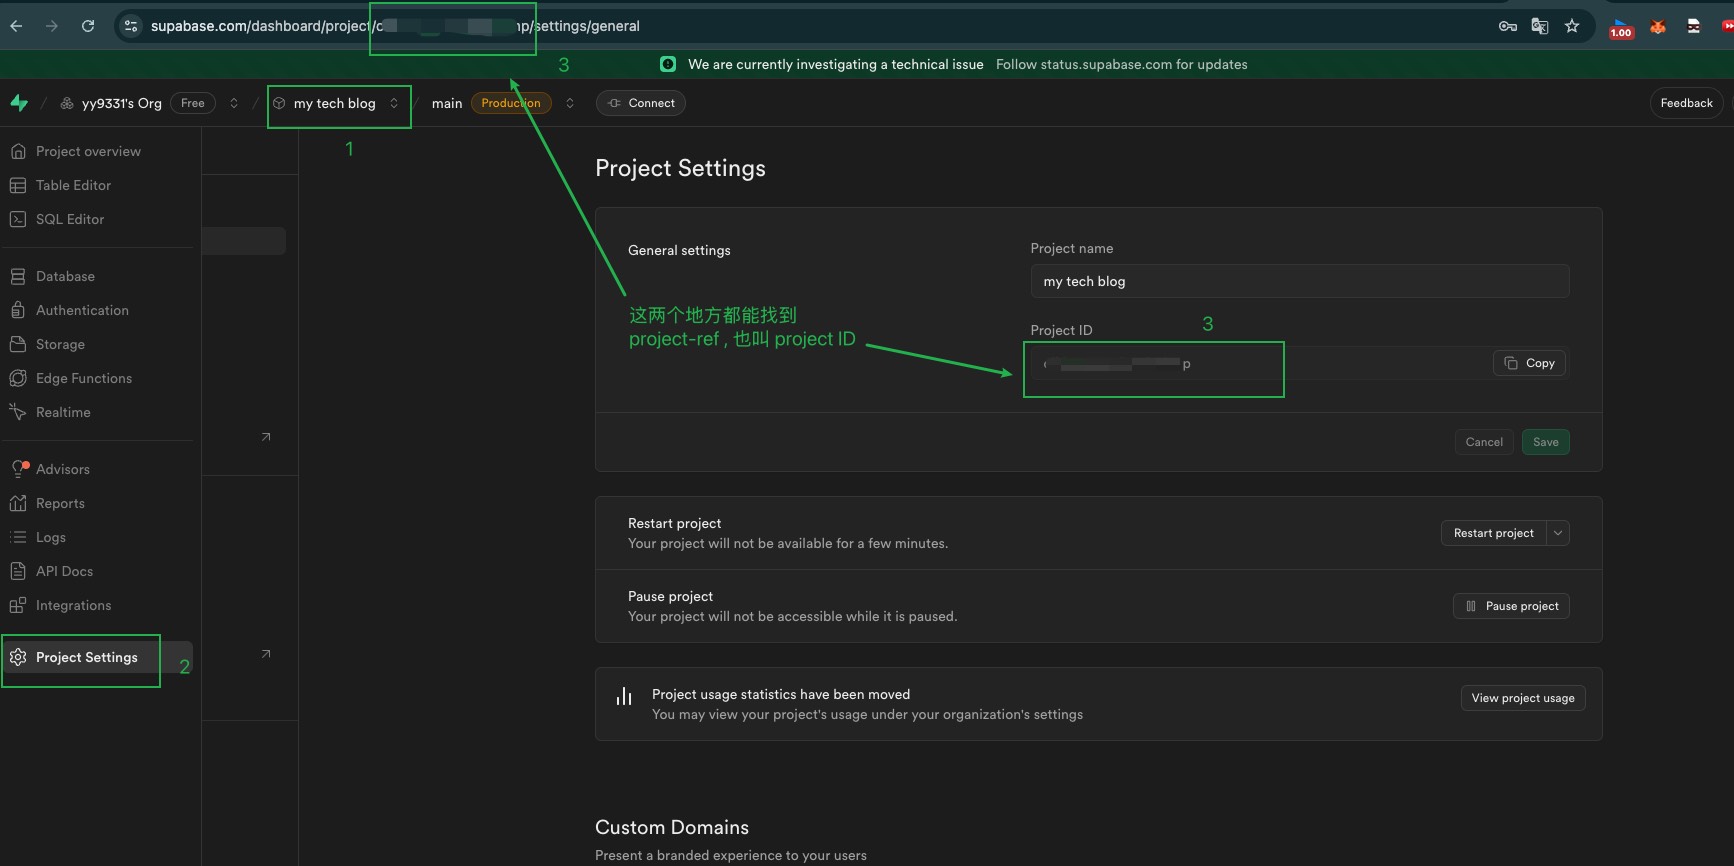This screenshot has width=1734, height=866.
Task: Click the Feedback button
Action: pos(1686,103)
